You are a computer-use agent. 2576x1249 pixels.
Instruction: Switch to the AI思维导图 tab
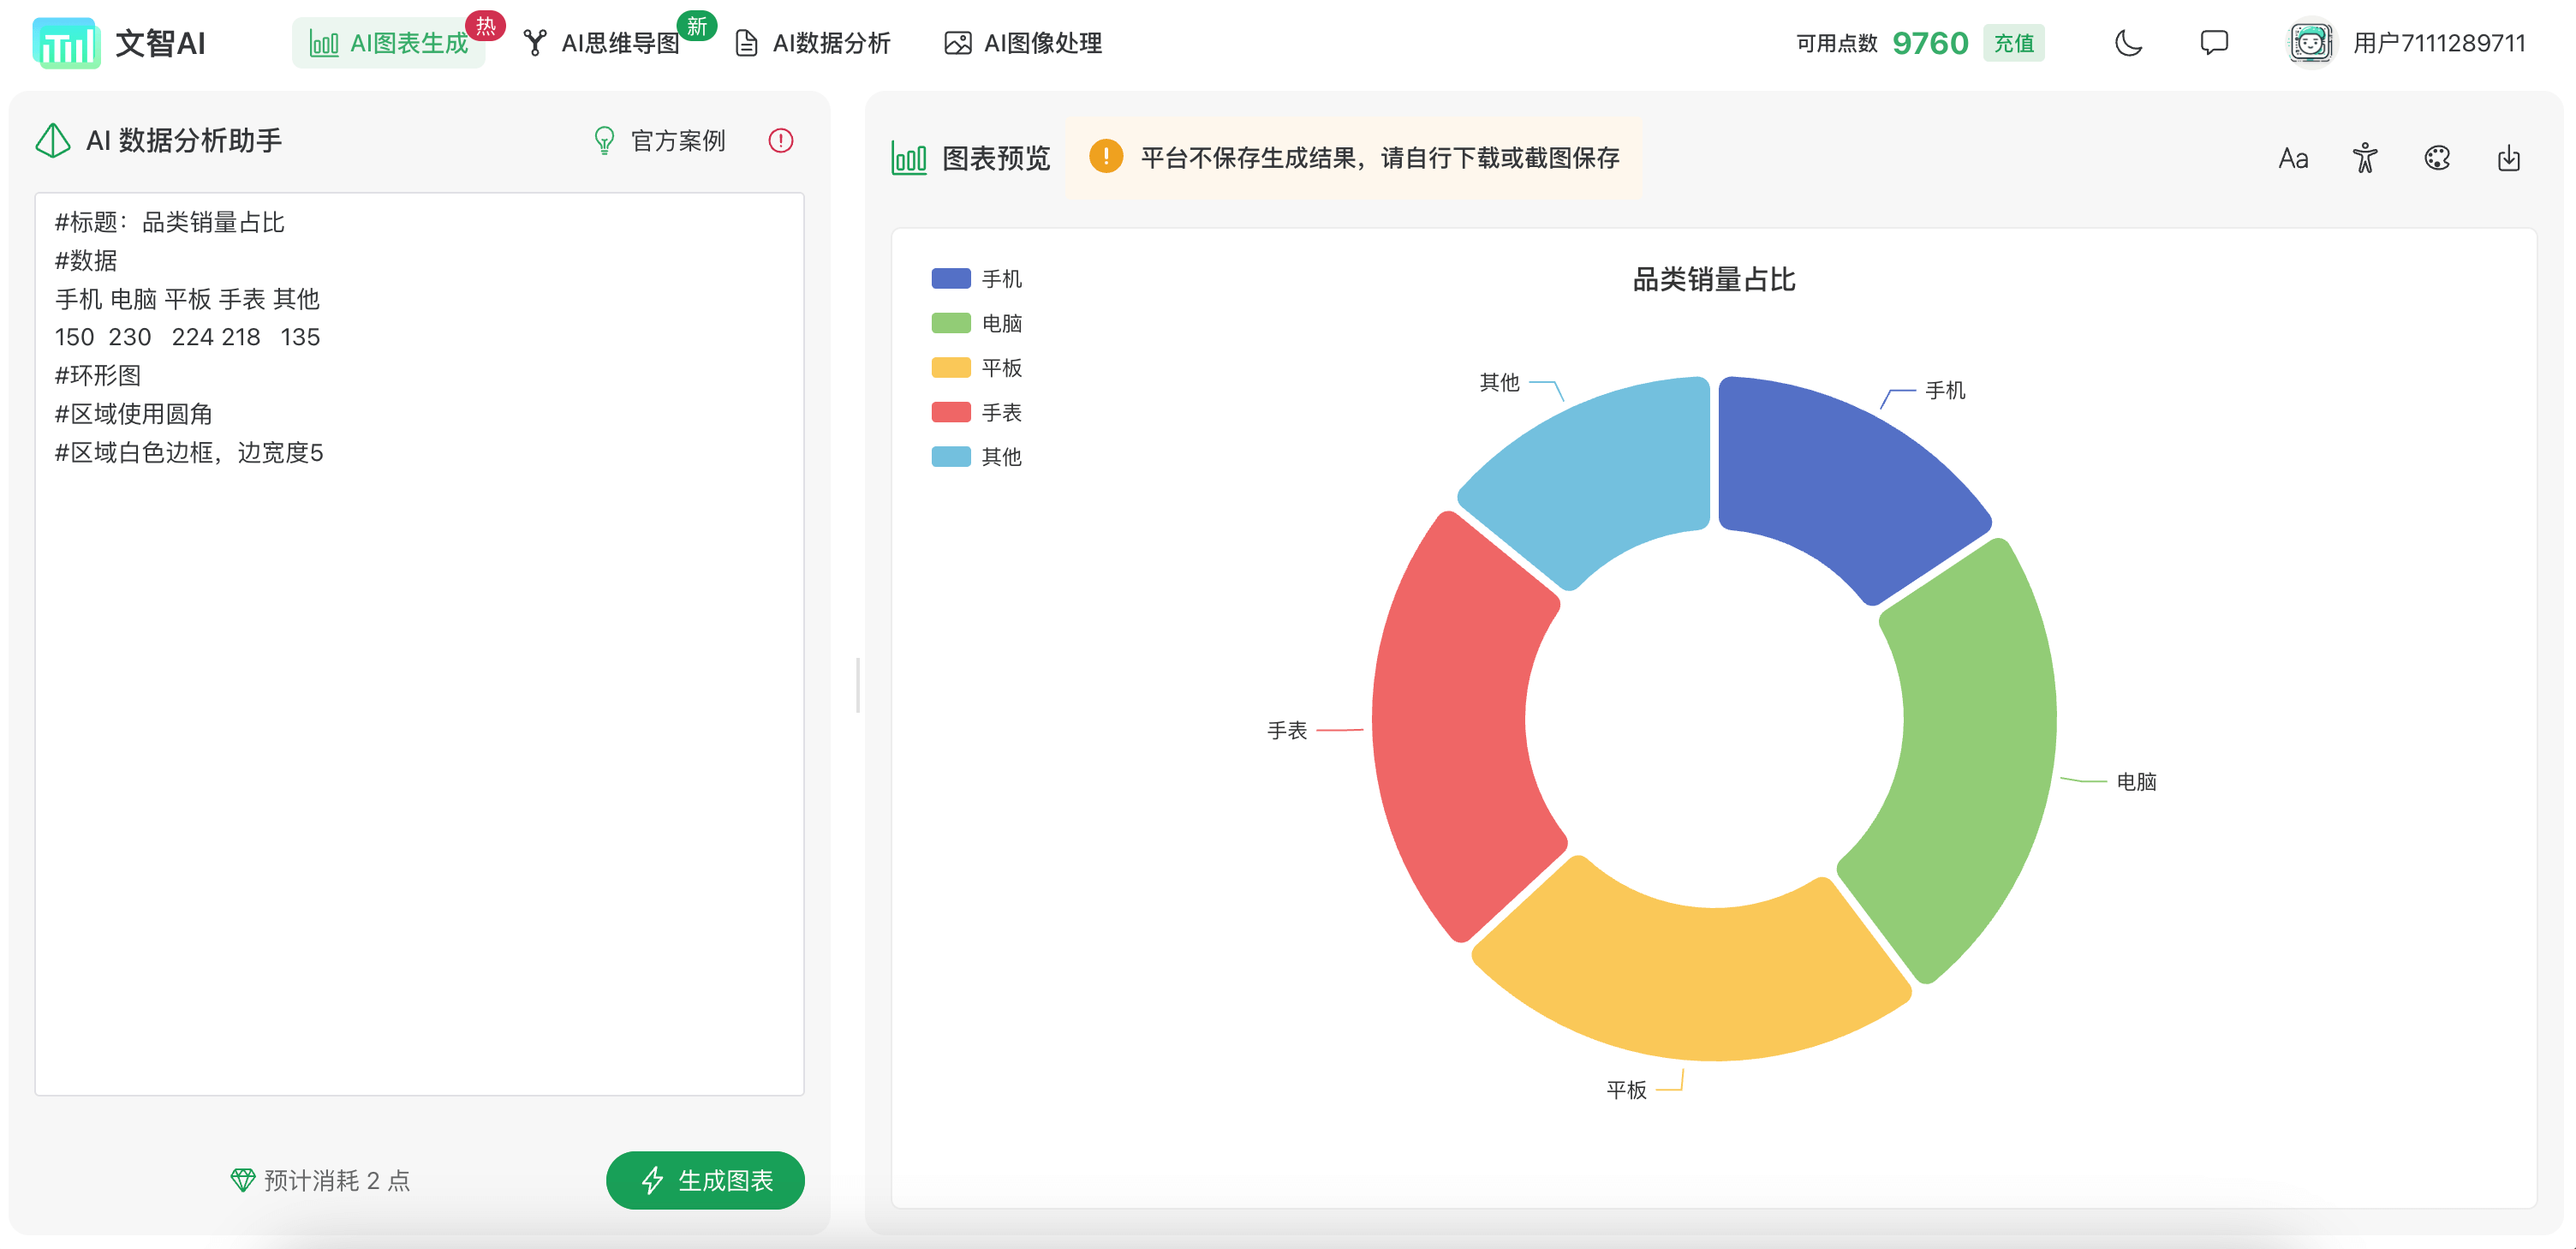pos(603,43)
